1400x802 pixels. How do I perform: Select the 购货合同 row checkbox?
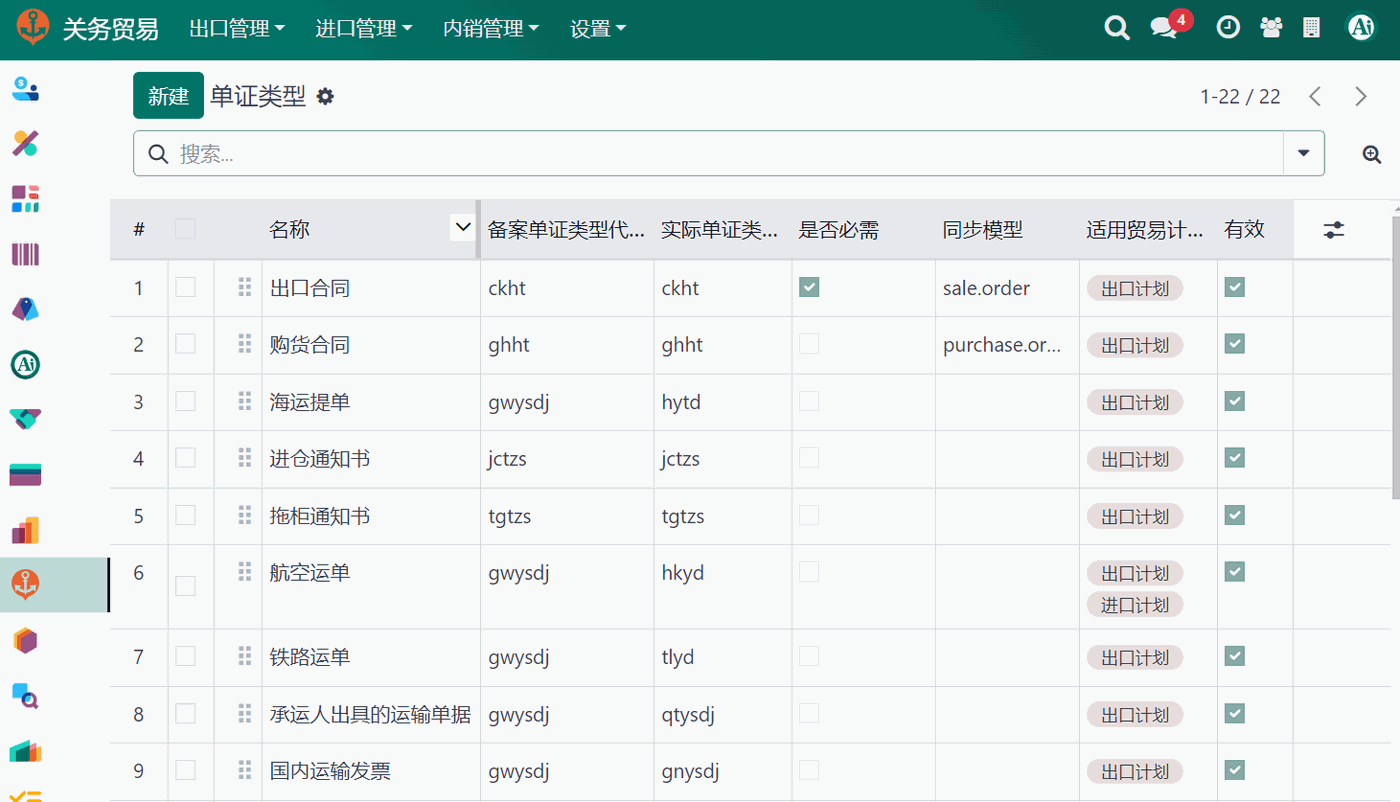tap(185, 344)
